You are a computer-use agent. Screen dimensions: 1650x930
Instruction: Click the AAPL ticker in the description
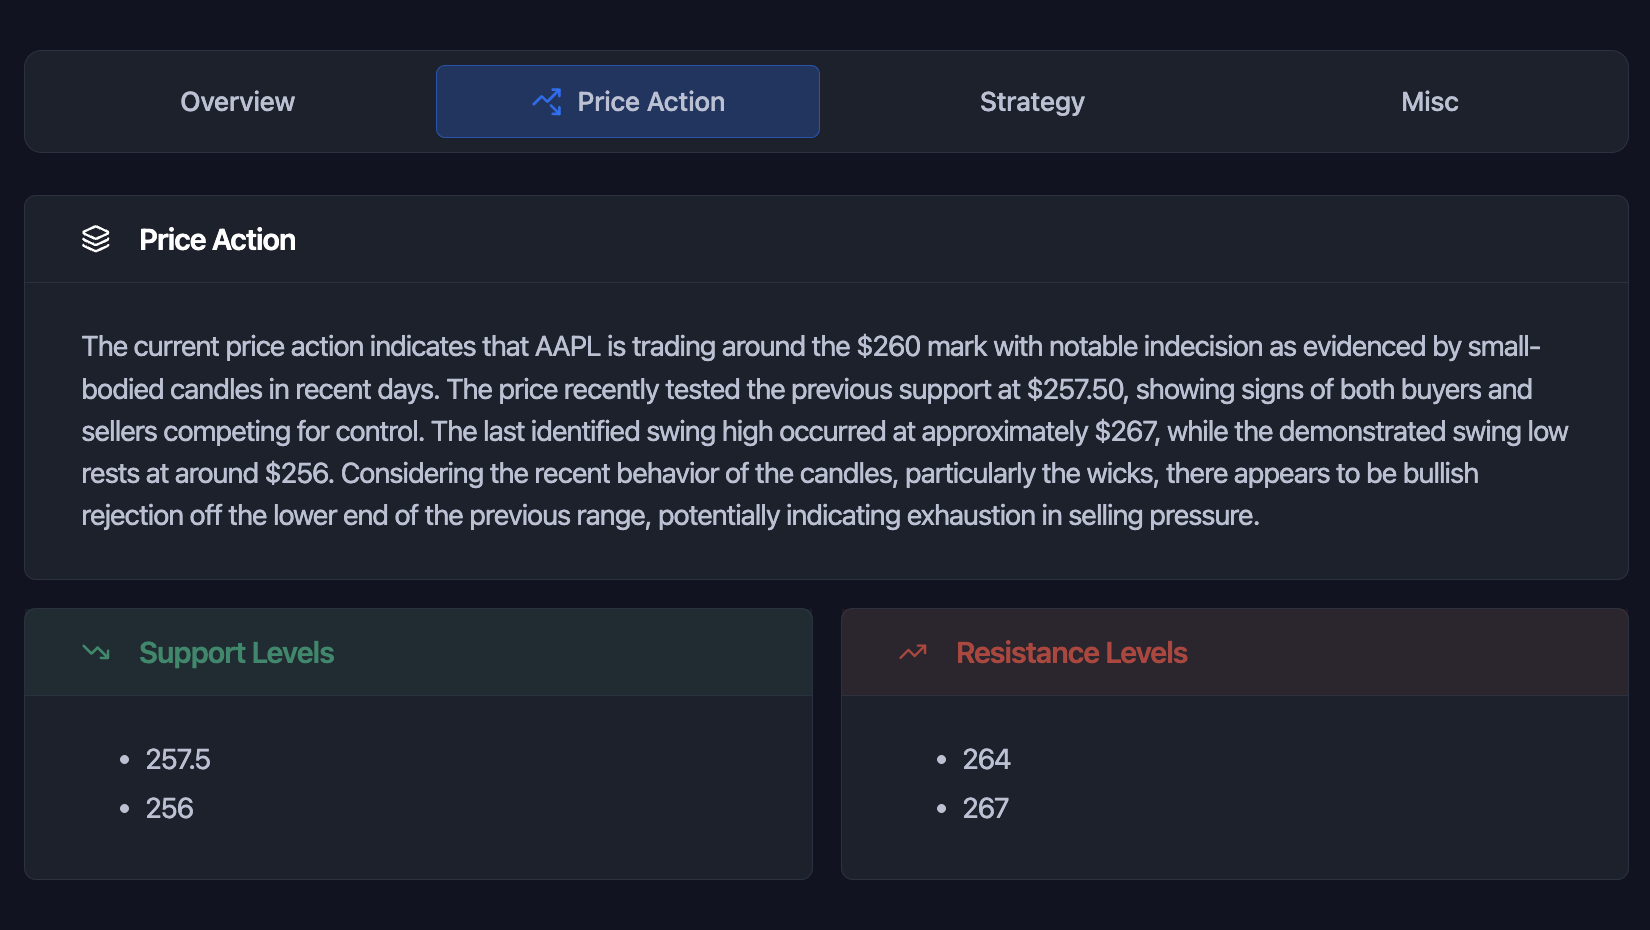click(x=568, y=347)
